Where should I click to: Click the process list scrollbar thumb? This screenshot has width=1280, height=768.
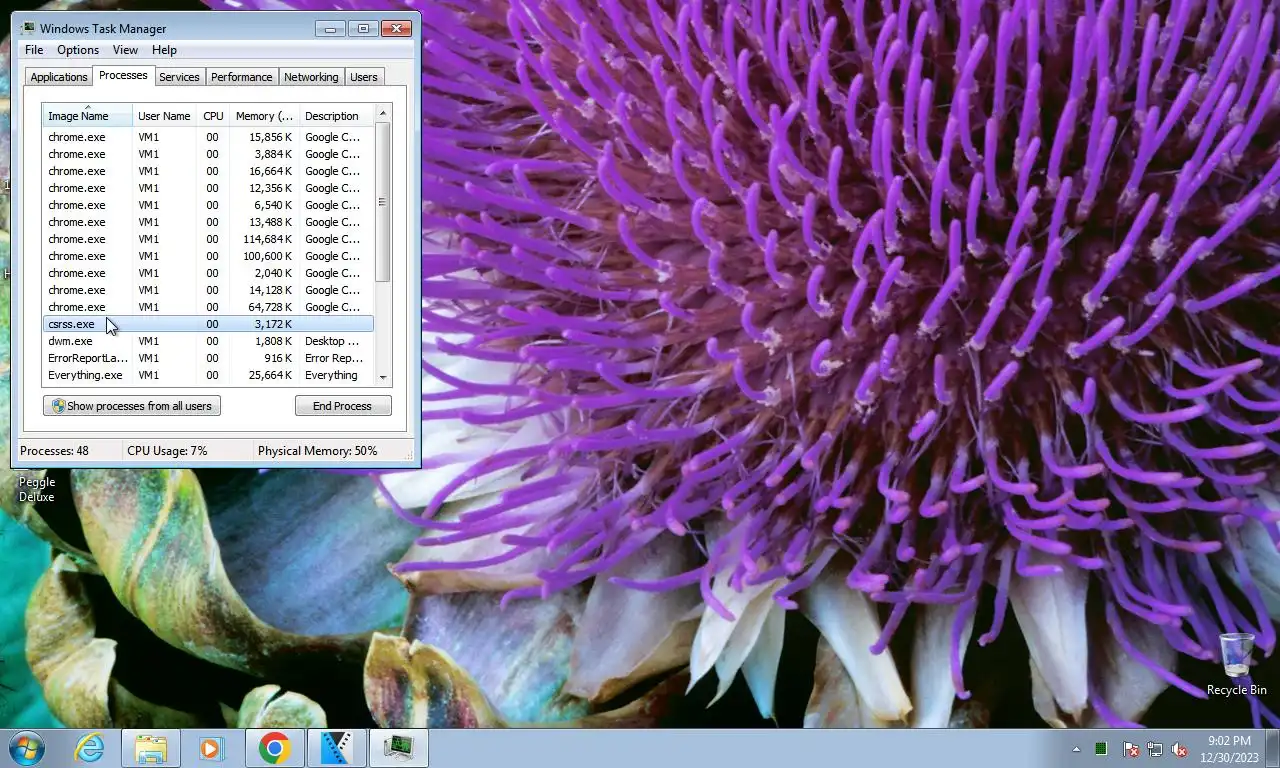point(382,202)
